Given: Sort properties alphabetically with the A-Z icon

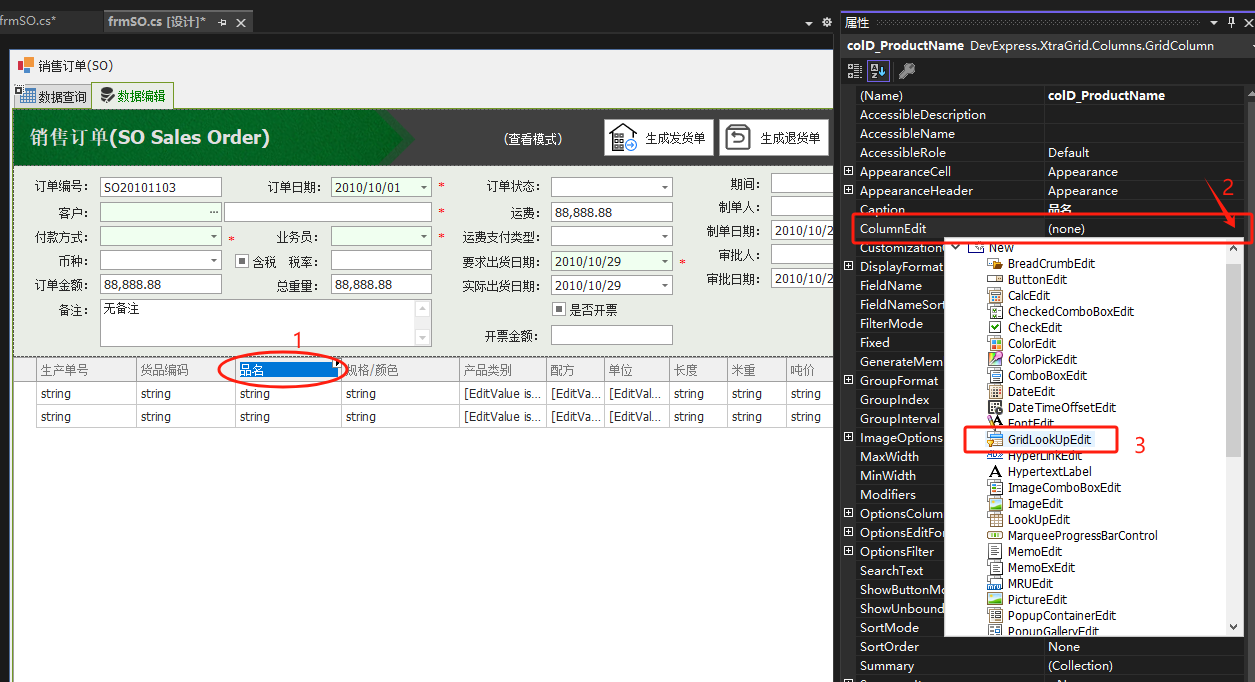Looking at the screenshot, I should (878, 70).
